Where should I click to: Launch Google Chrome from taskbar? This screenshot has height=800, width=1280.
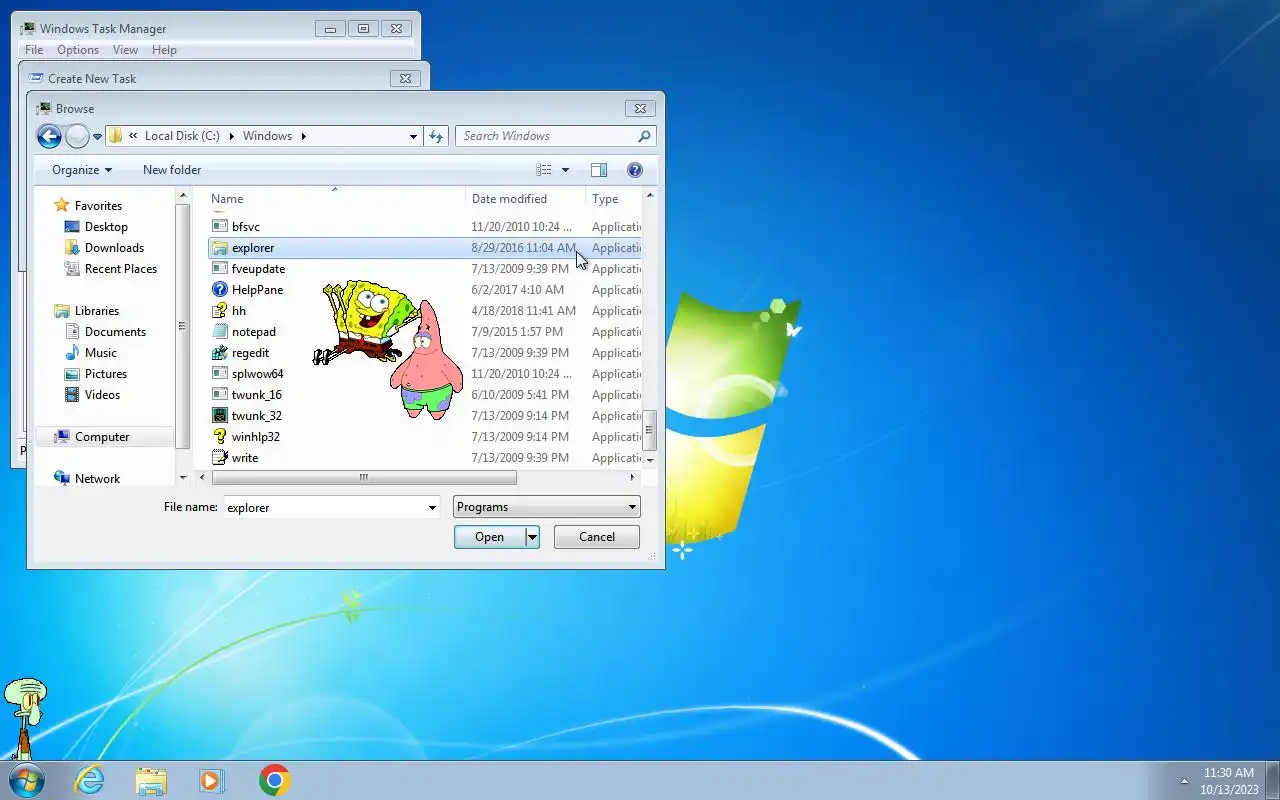click(x=274, y=780)
